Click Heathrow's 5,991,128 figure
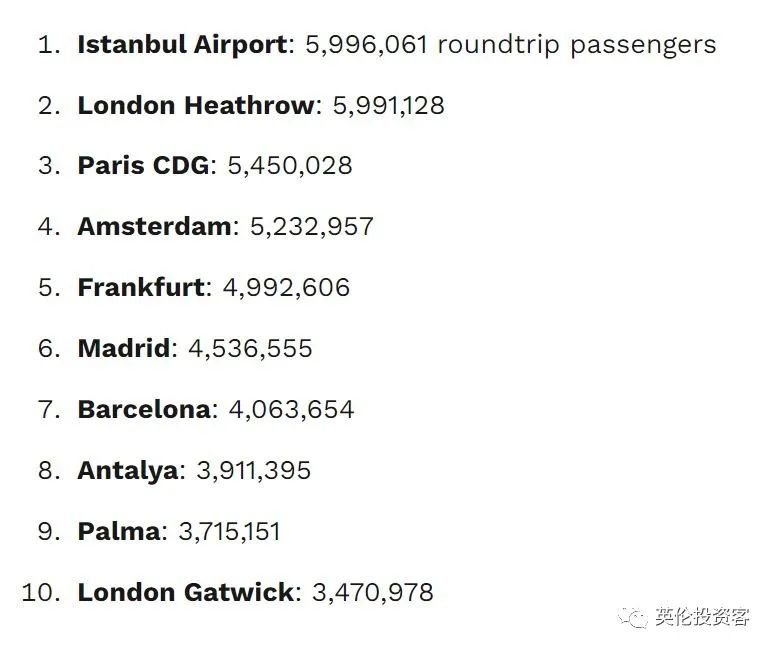This screenshot has width=774, height=650. [385, 105]
